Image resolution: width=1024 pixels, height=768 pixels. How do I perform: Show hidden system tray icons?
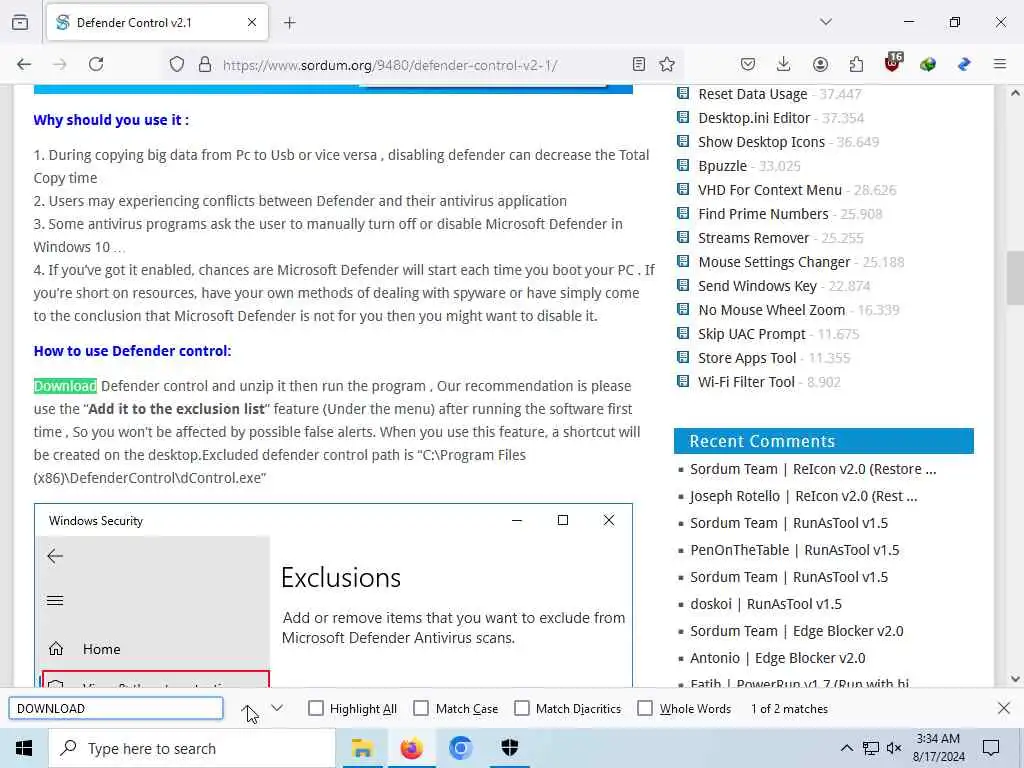[846, 748]
